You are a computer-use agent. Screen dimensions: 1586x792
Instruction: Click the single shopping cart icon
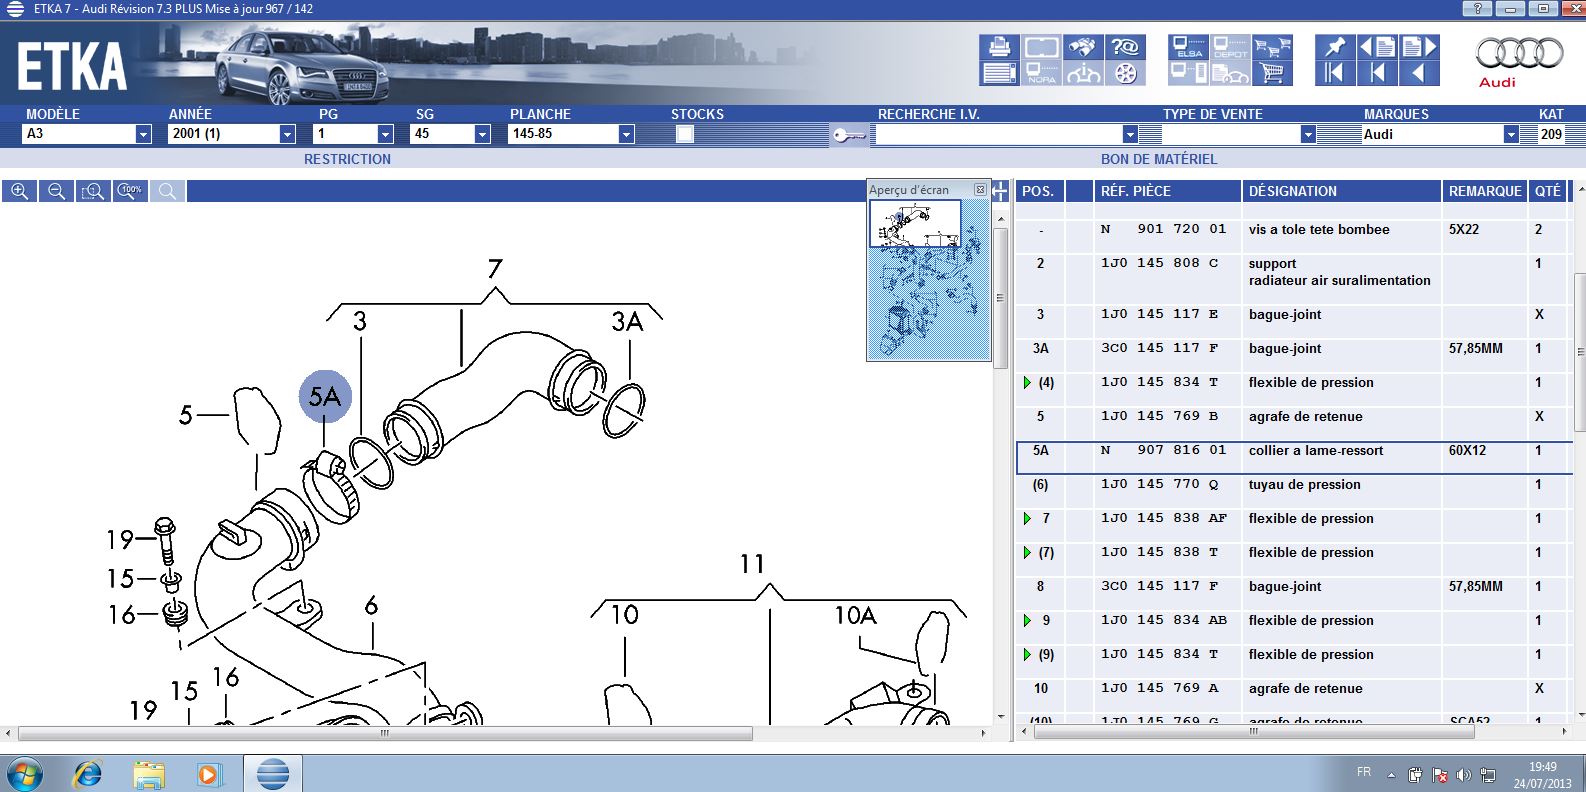[x=1272, y=73]
